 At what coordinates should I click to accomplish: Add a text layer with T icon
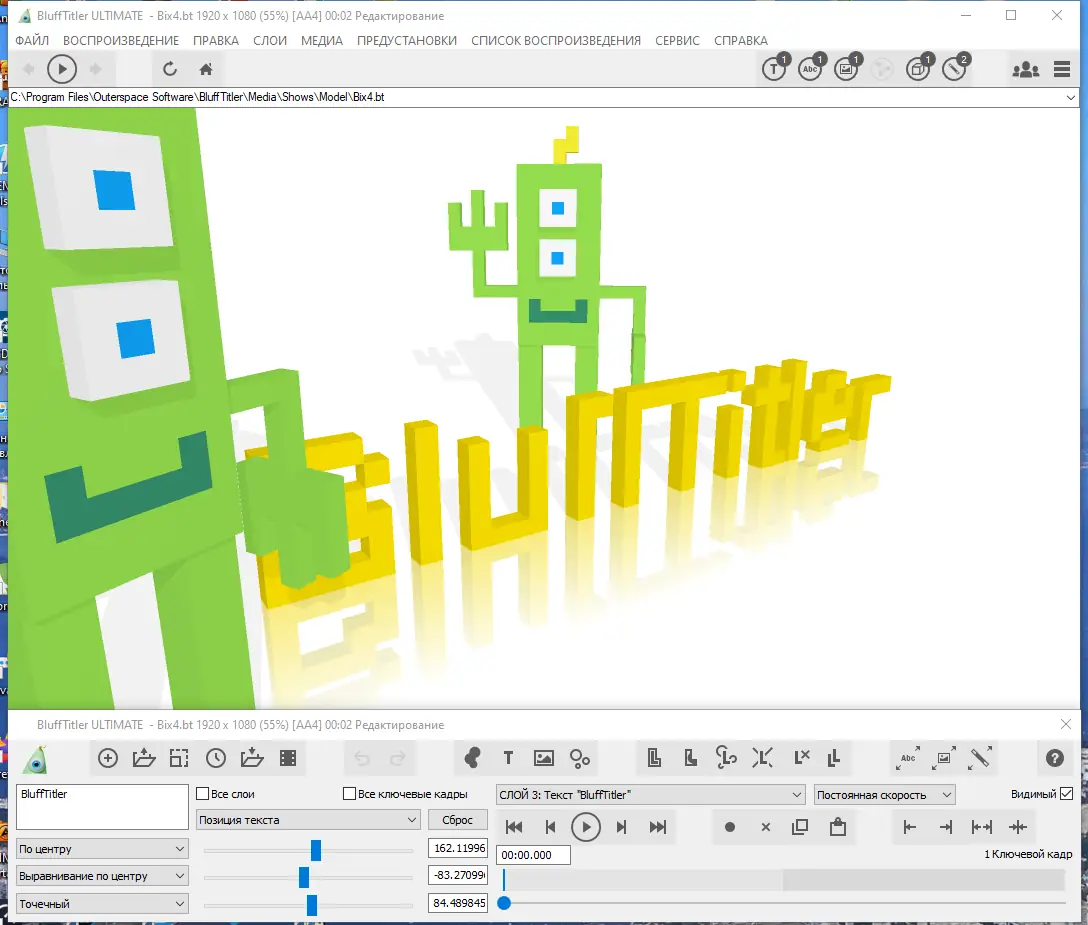509,758
